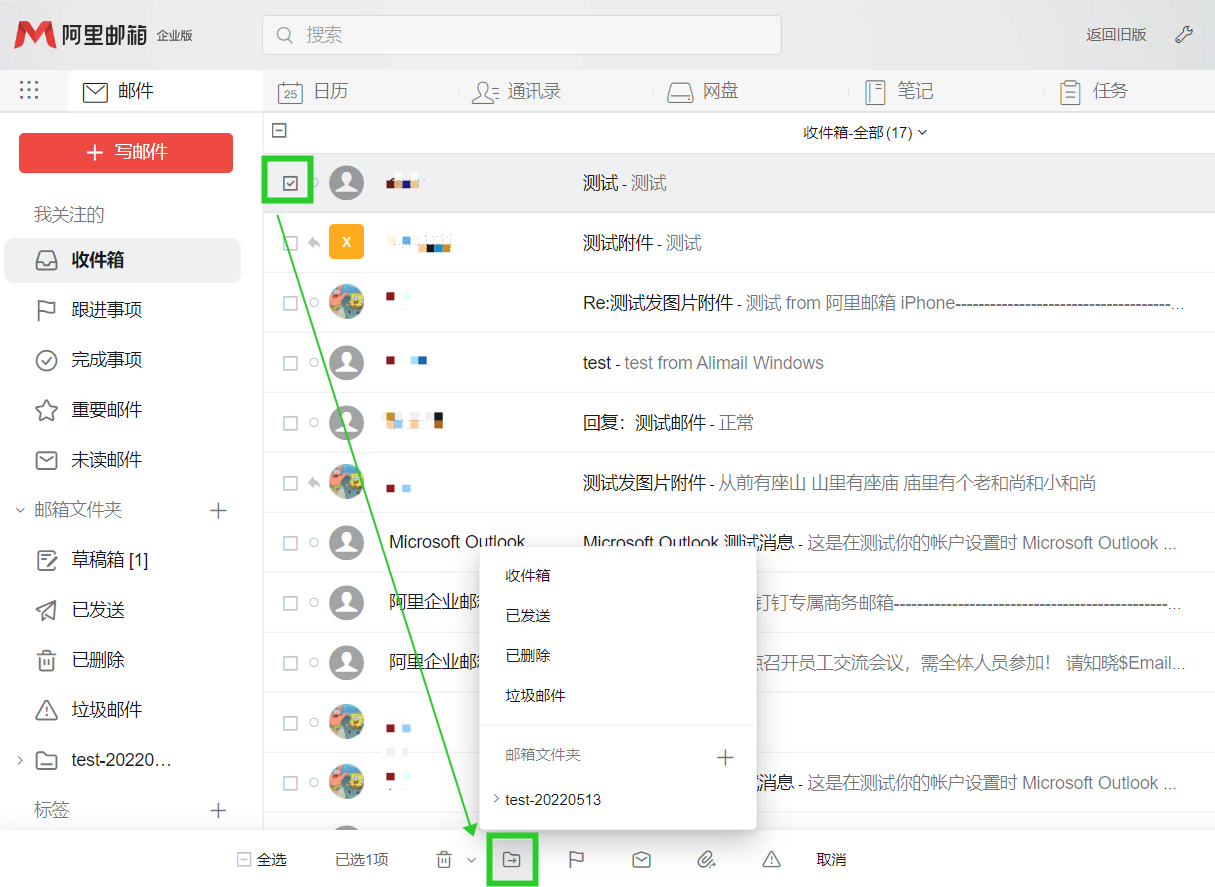The height and width of the screenshot is (887, 1215).
Task: Open the trash icon to delete selected mail
Action: pyautogui.click(x=443, y=858)
